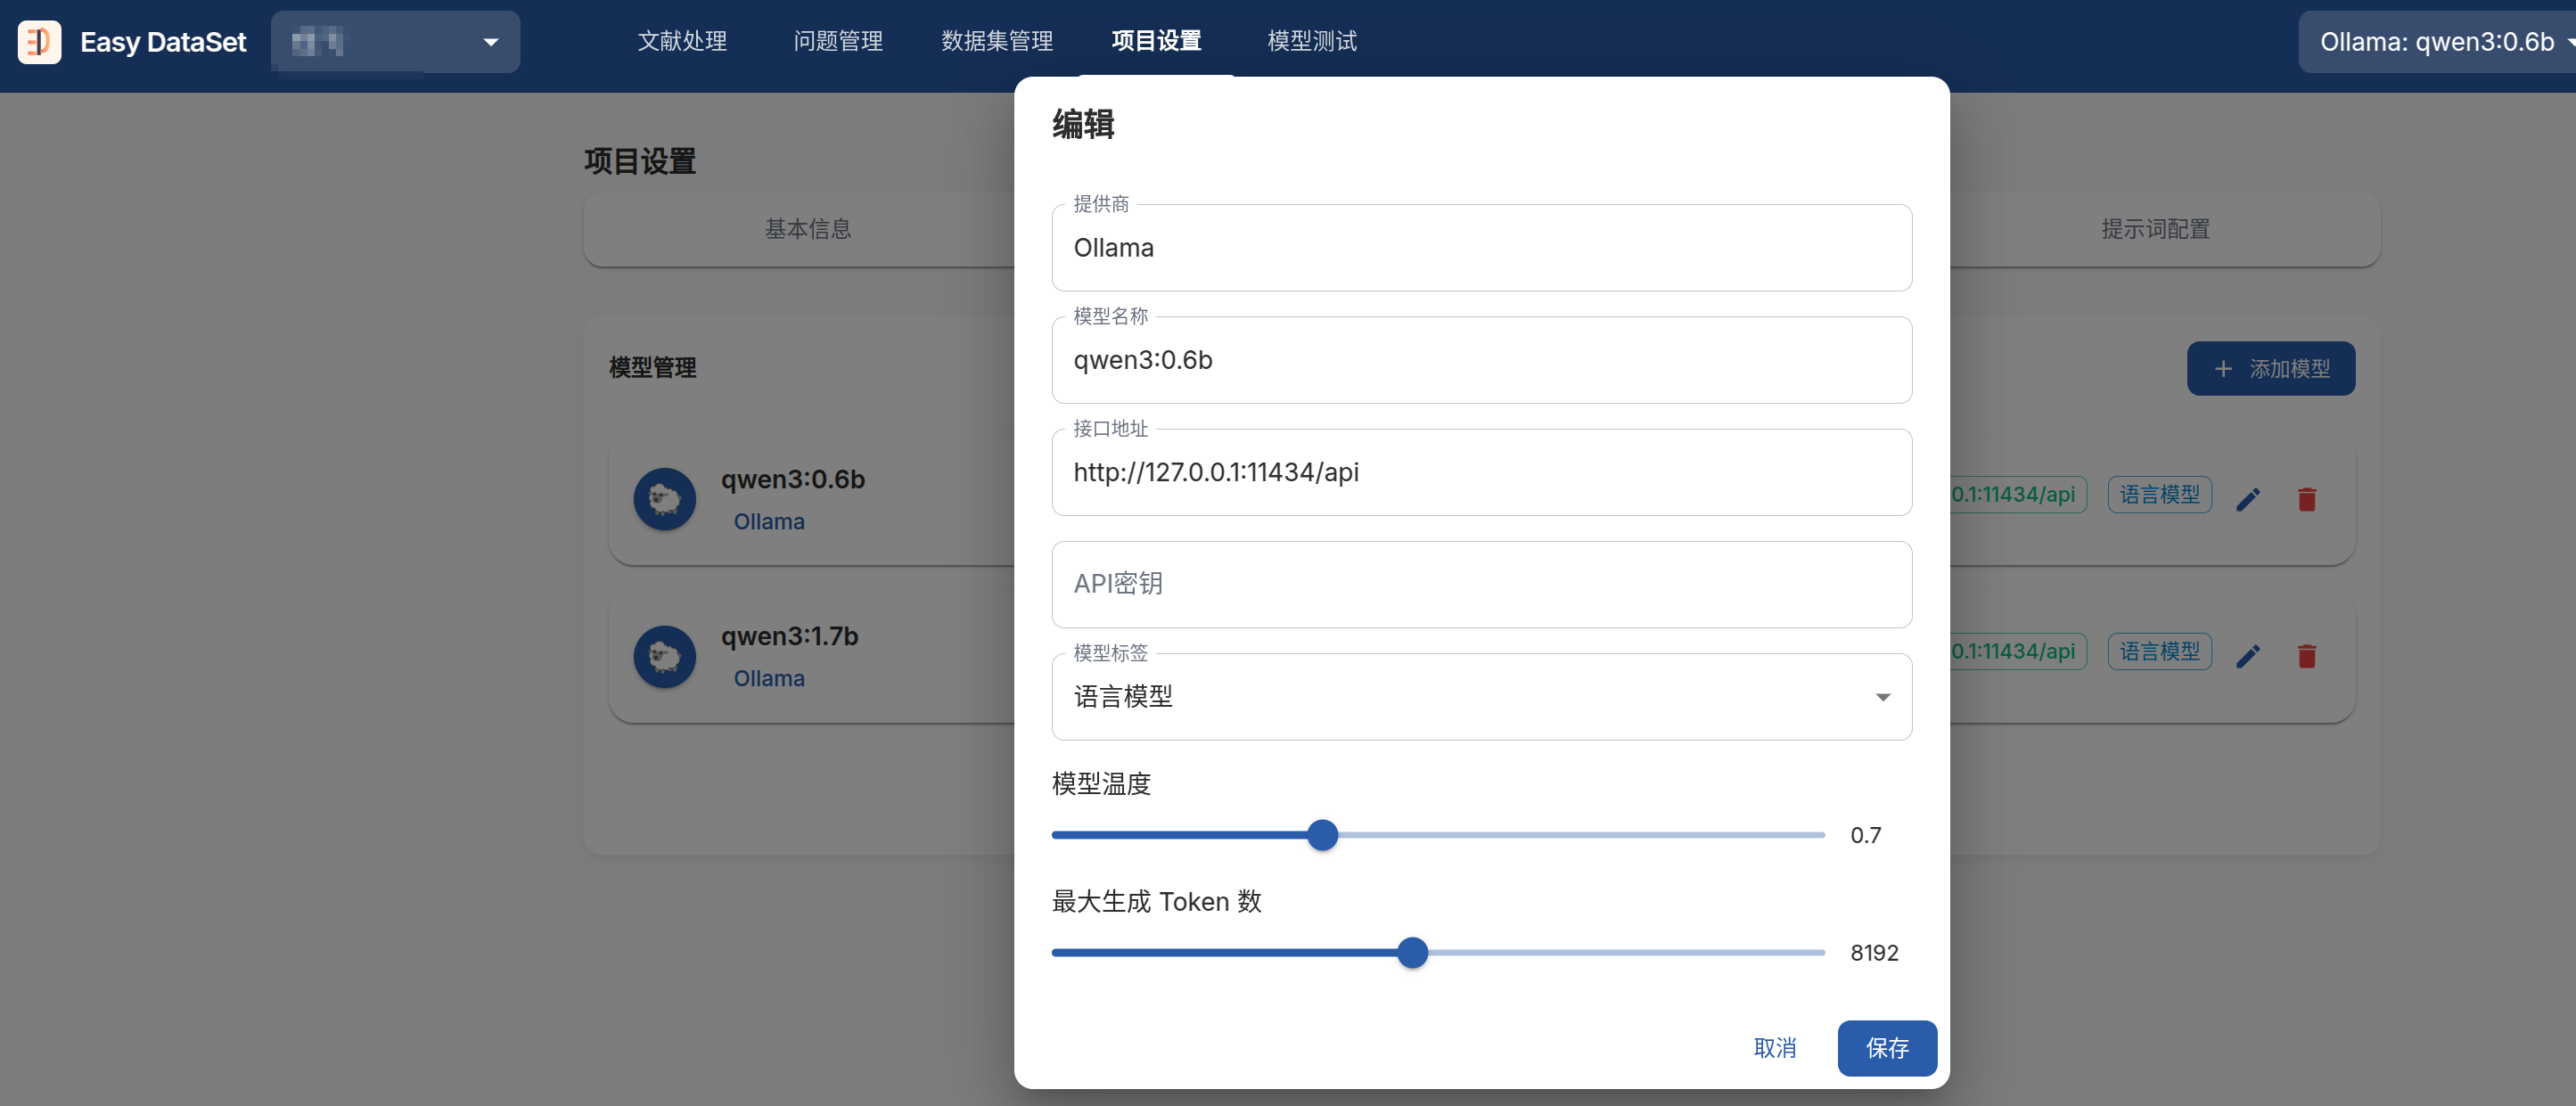This screenshot has width=2576, height=1106.
Task: Click the 模型温度 slider handle
Action: click(1322, 835)
